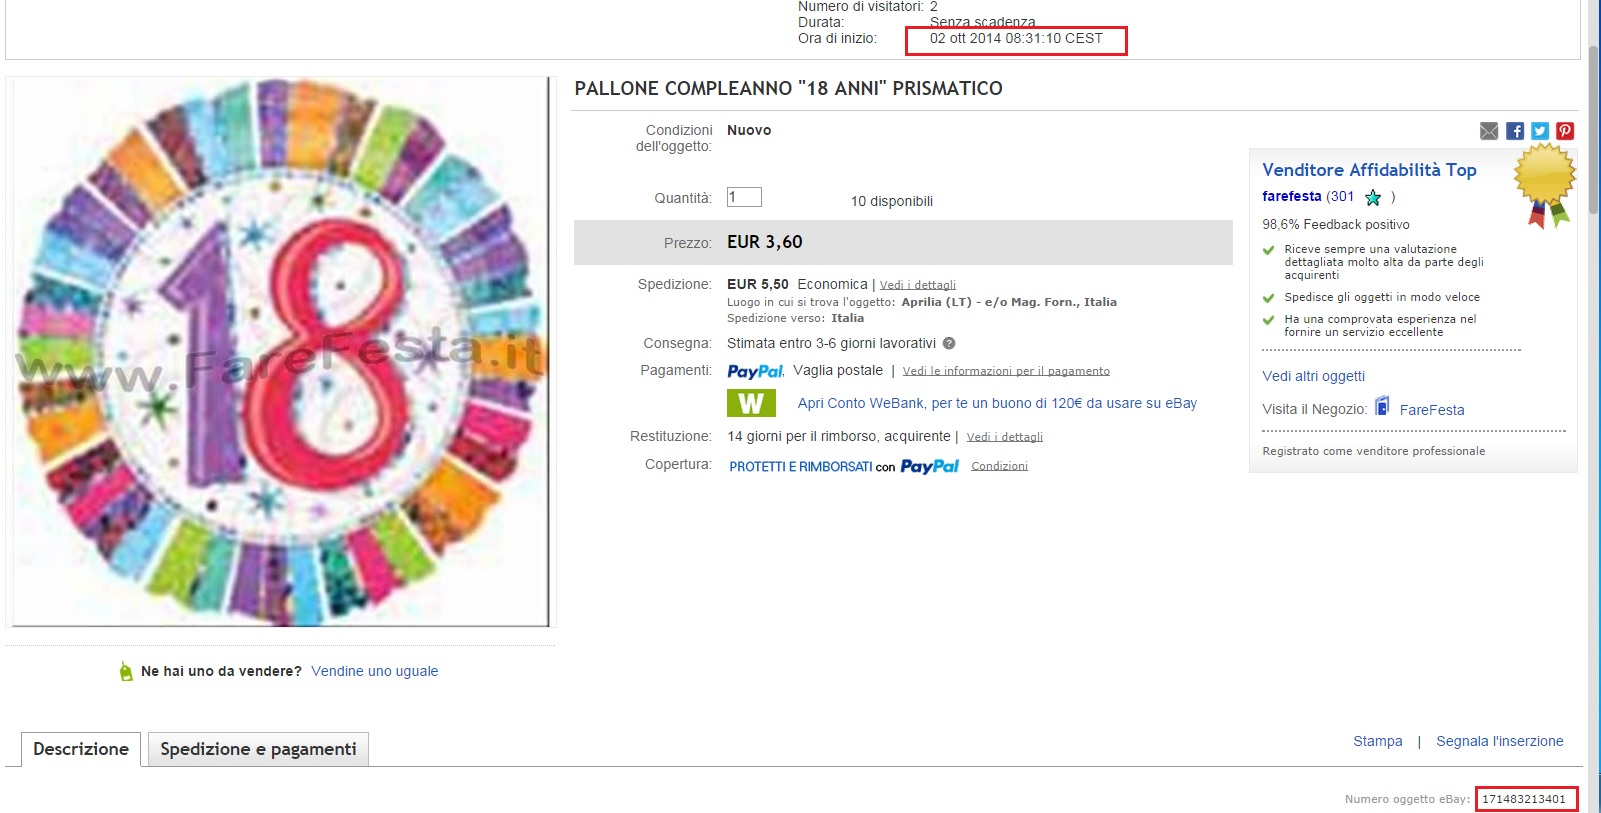Image resolution: width=1601 pixels, height=813 pixels.
Task: Click the PayPal payment logo
Action: 755,371
